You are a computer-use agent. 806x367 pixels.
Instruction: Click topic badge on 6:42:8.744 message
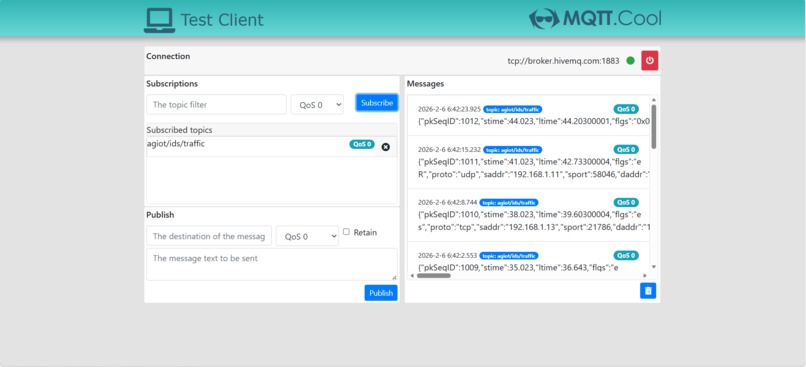click(x=509, y=203)
